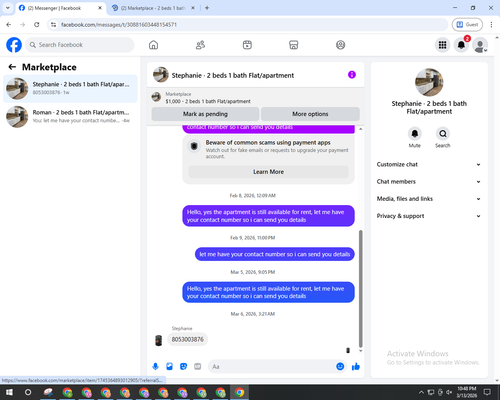Show hidden system tray icons
This screenshot has width=500, height=400.
pos(421,392)
